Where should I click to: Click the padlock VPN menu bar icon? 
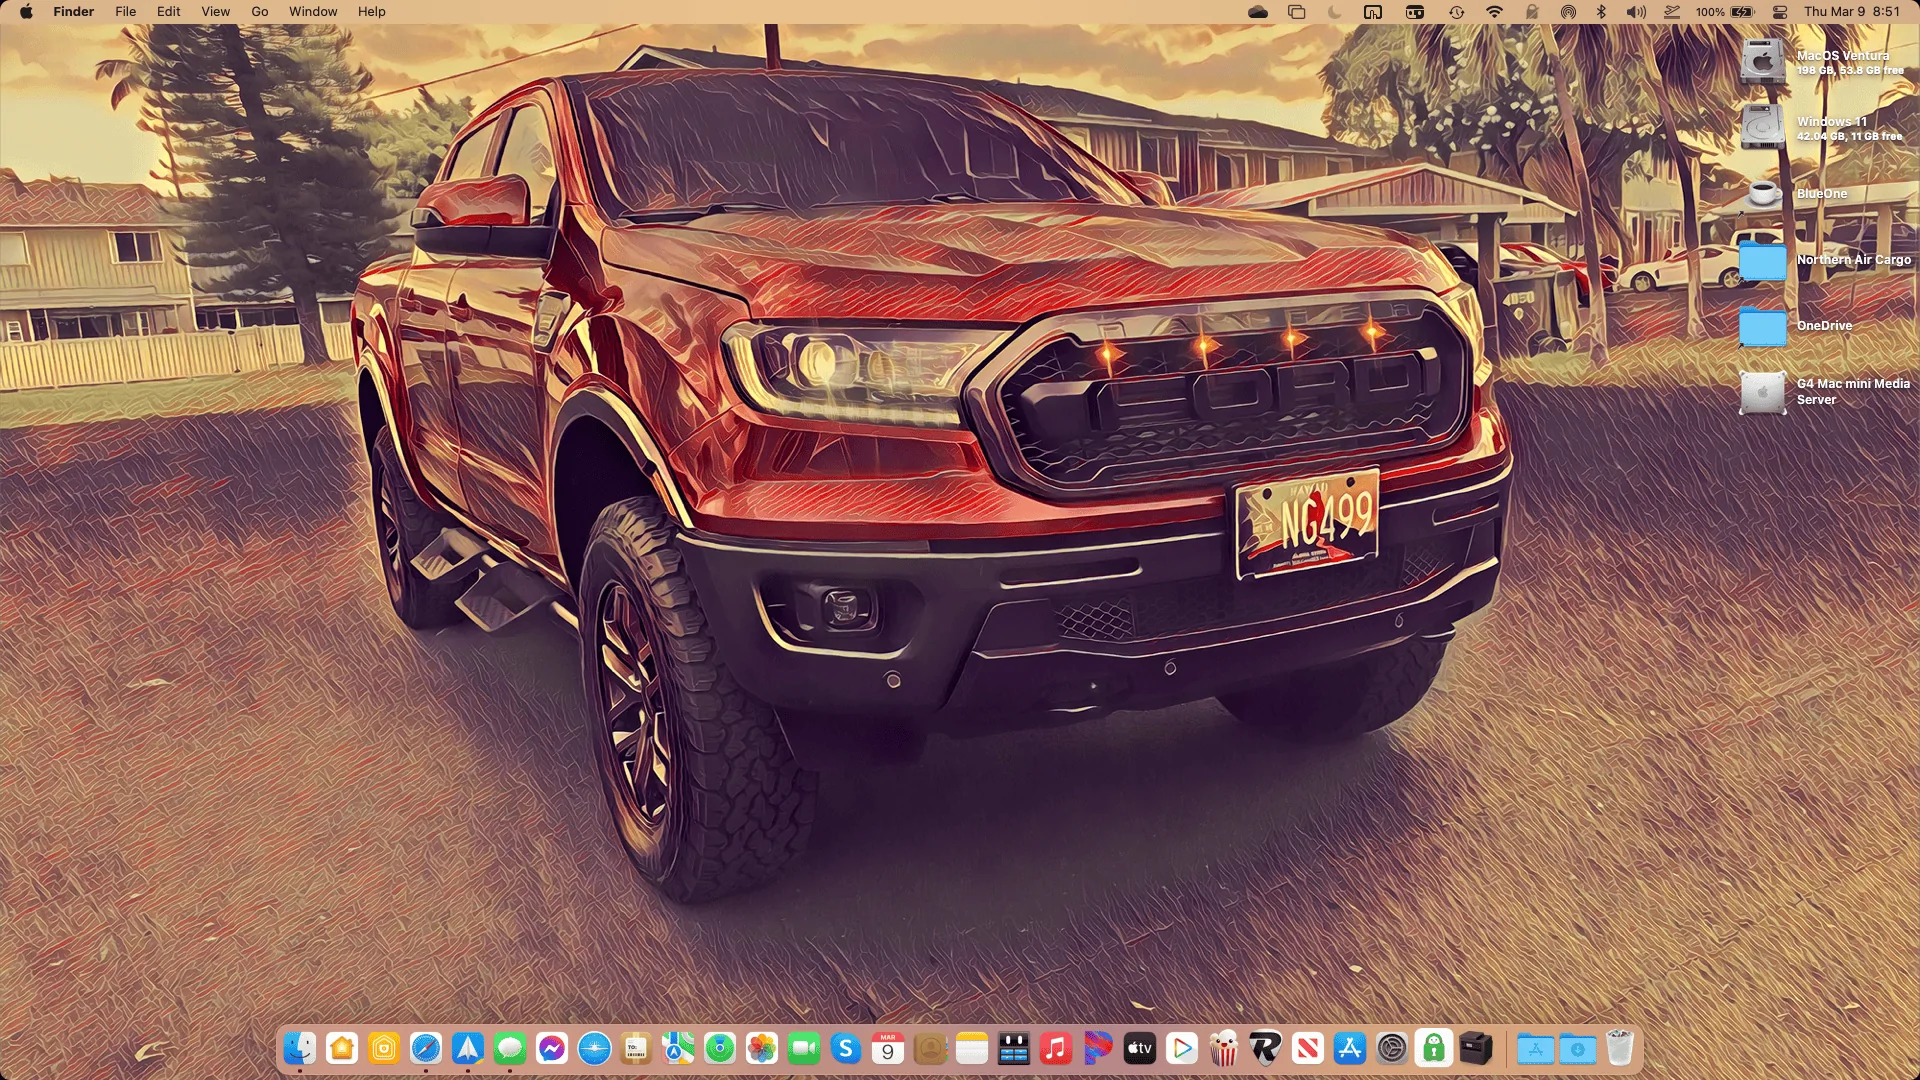pos(1531,12)
